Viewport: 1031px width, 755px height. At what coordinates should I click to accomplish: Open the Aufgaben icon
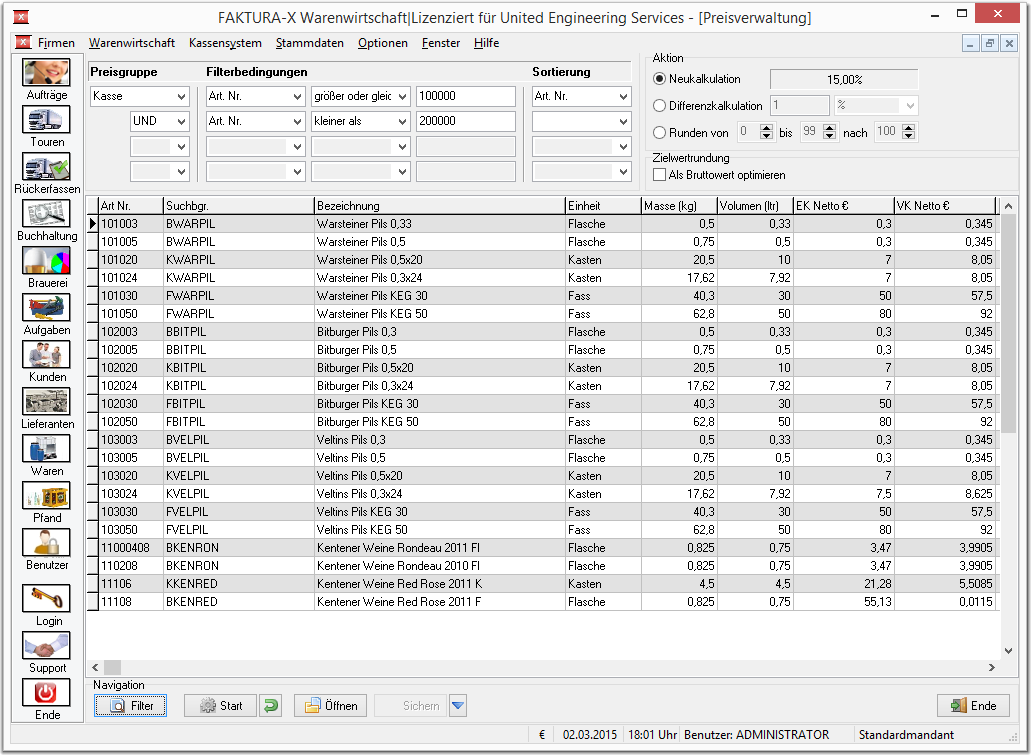(46, 307)
